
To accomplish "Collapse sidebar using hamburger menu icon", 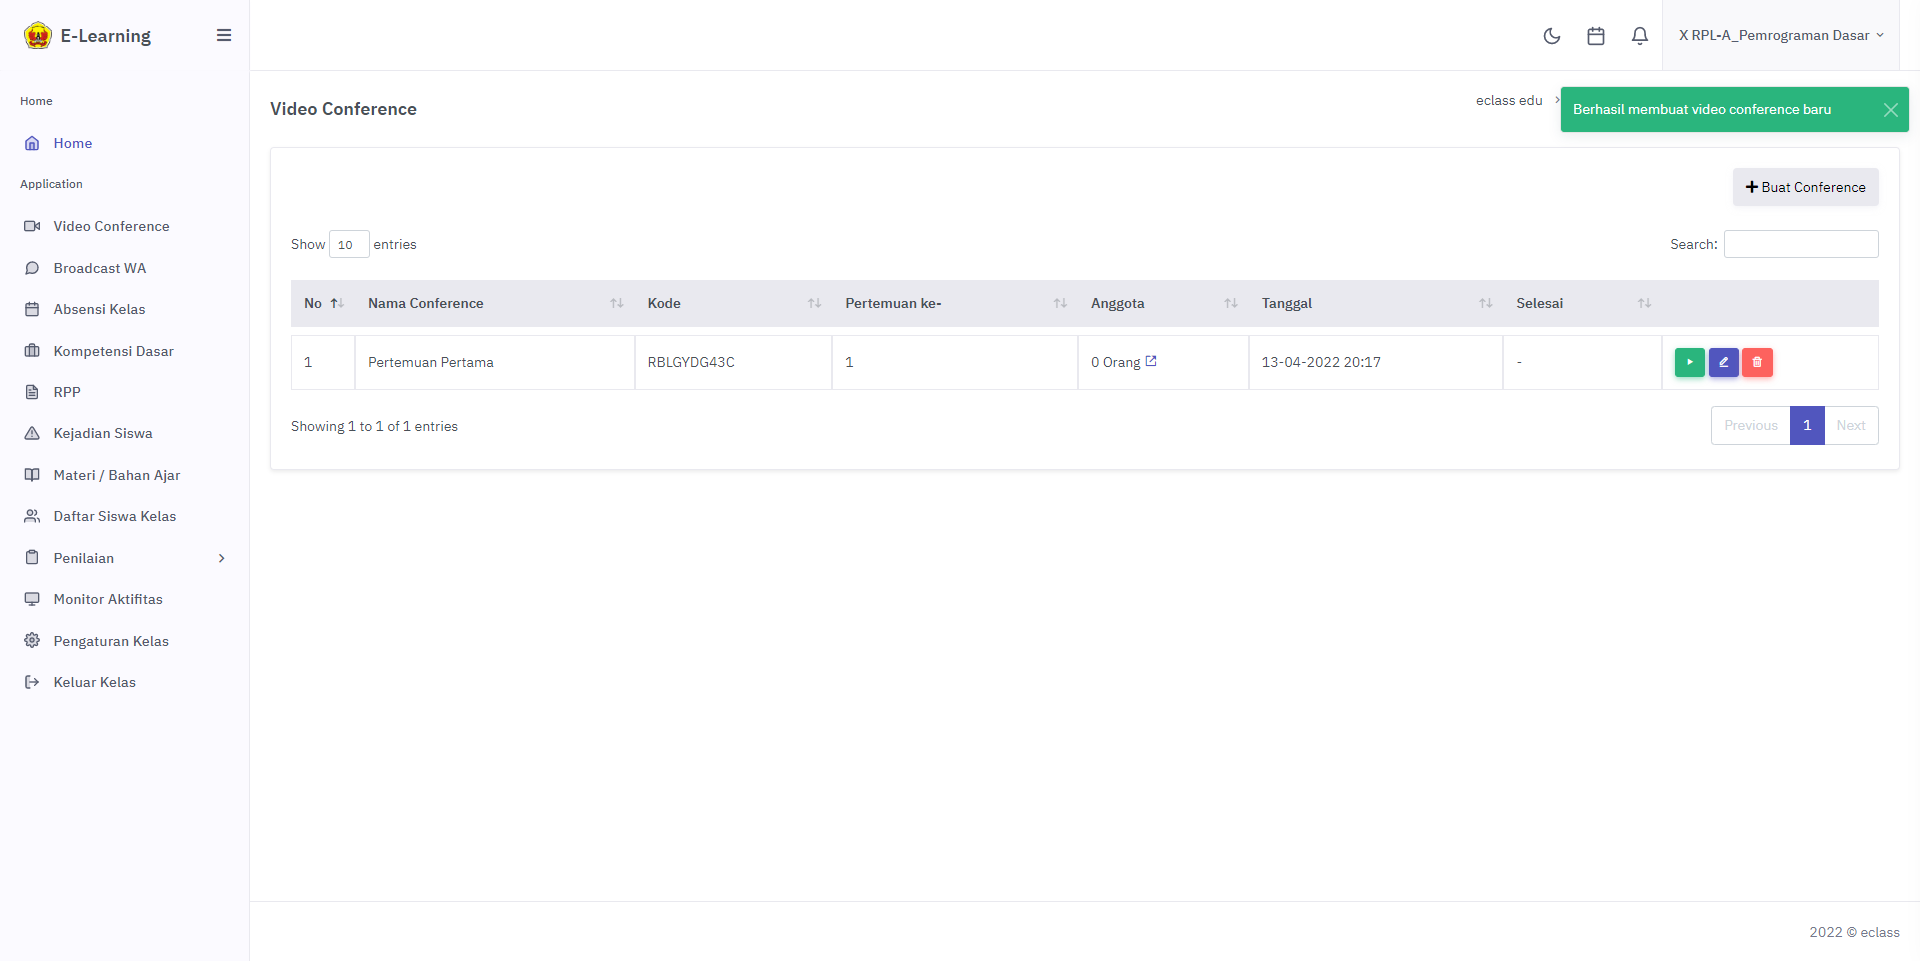I will [224, 35].
